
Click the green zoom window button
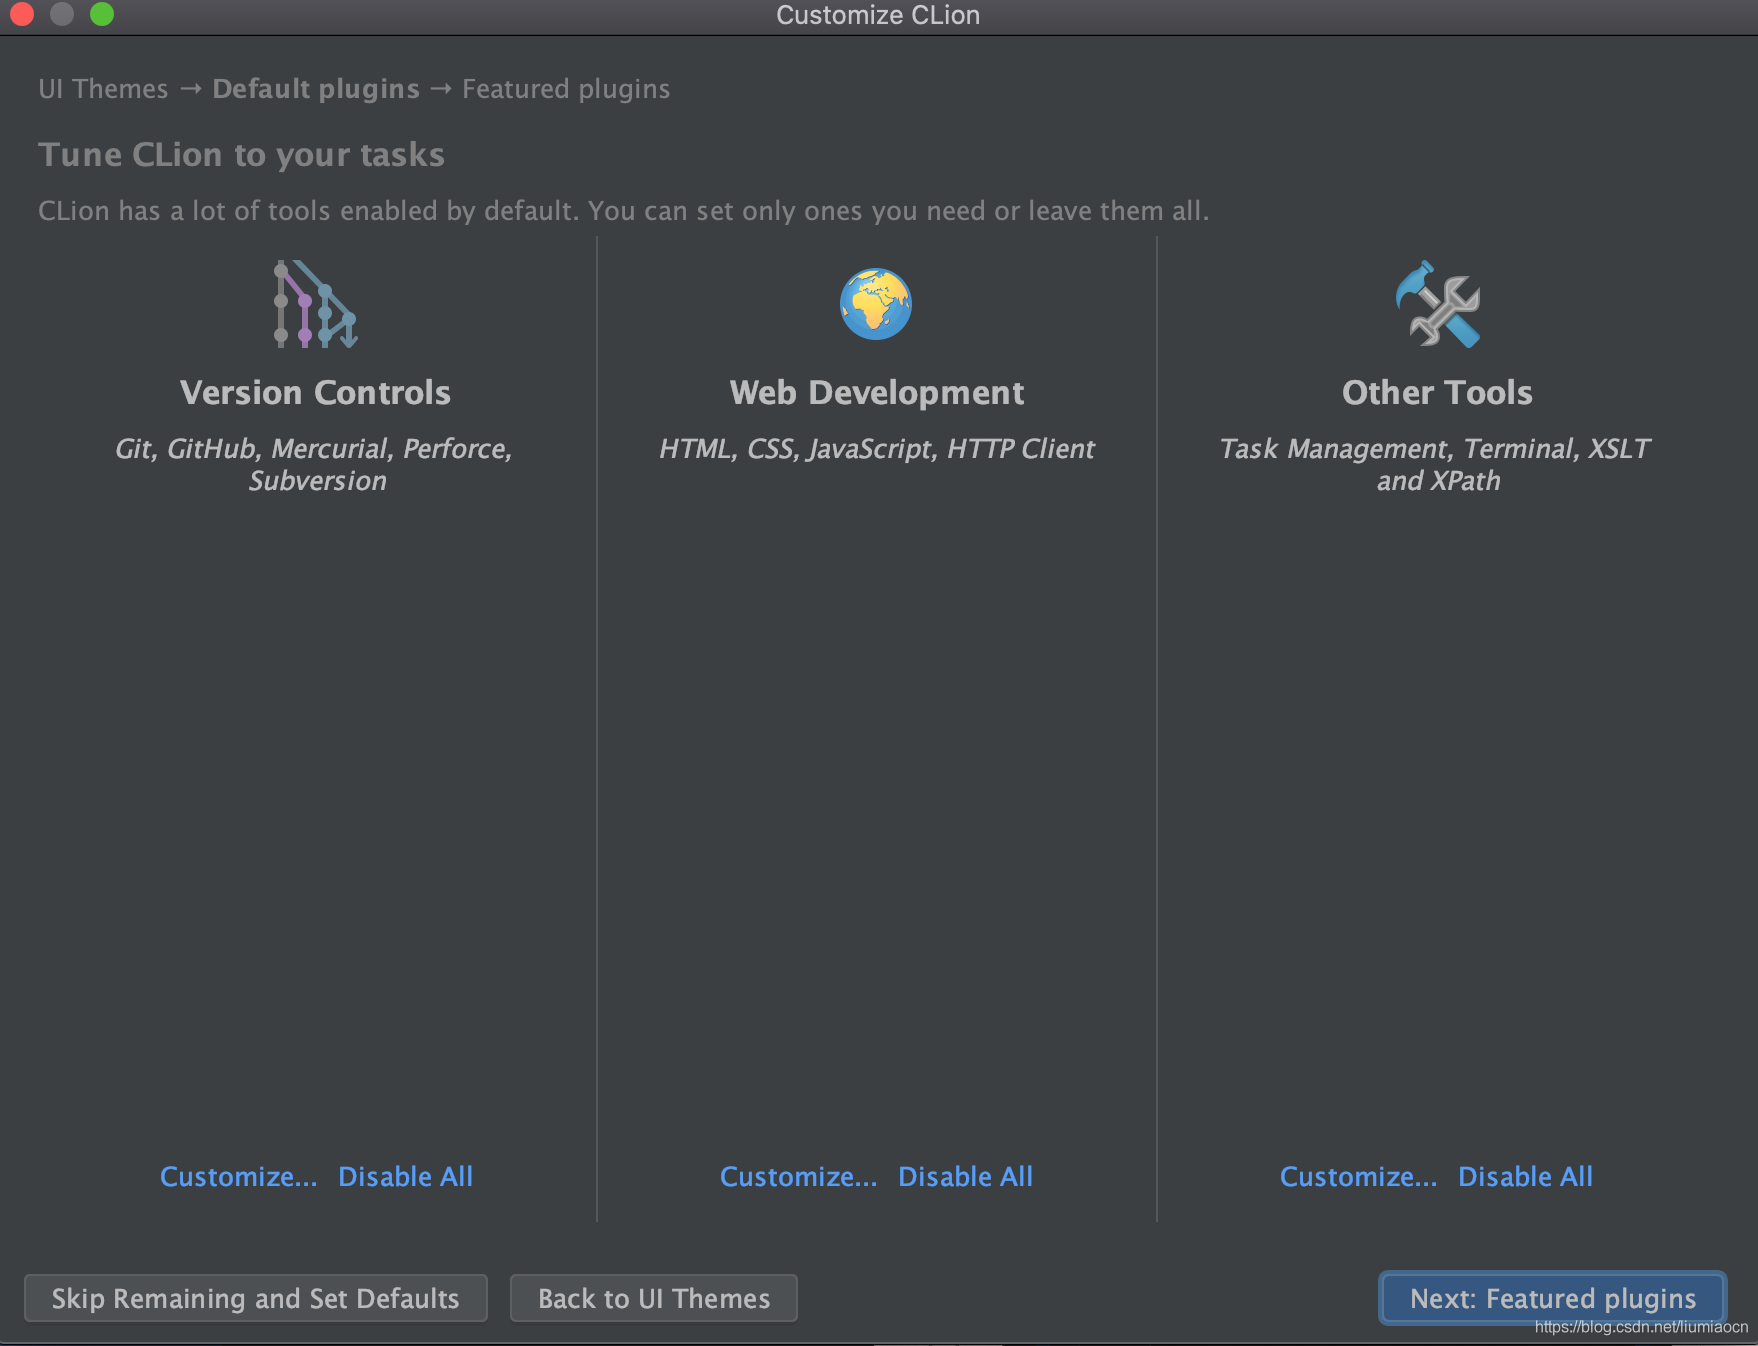102,14
